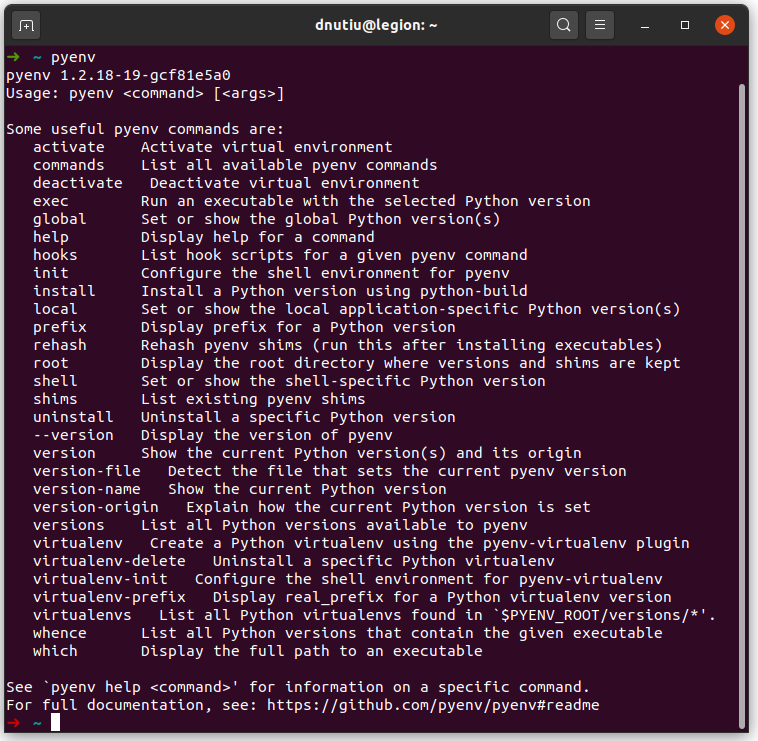Close the terminal window
758x741 pixels.
coord(724,24)
